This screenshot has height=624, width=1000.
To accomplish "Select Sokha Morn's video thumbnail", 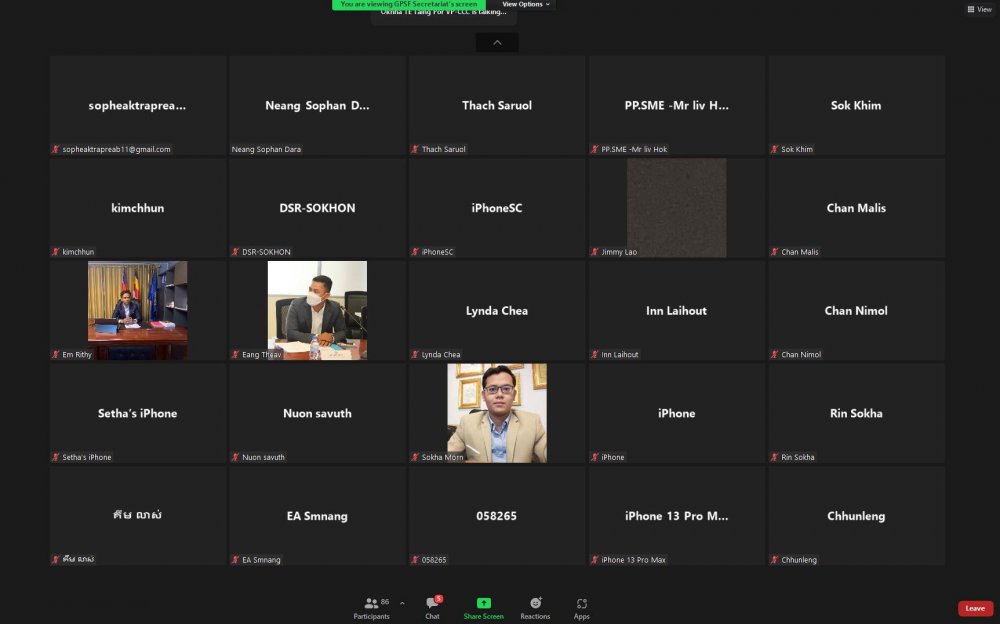I will click(497, 412).
